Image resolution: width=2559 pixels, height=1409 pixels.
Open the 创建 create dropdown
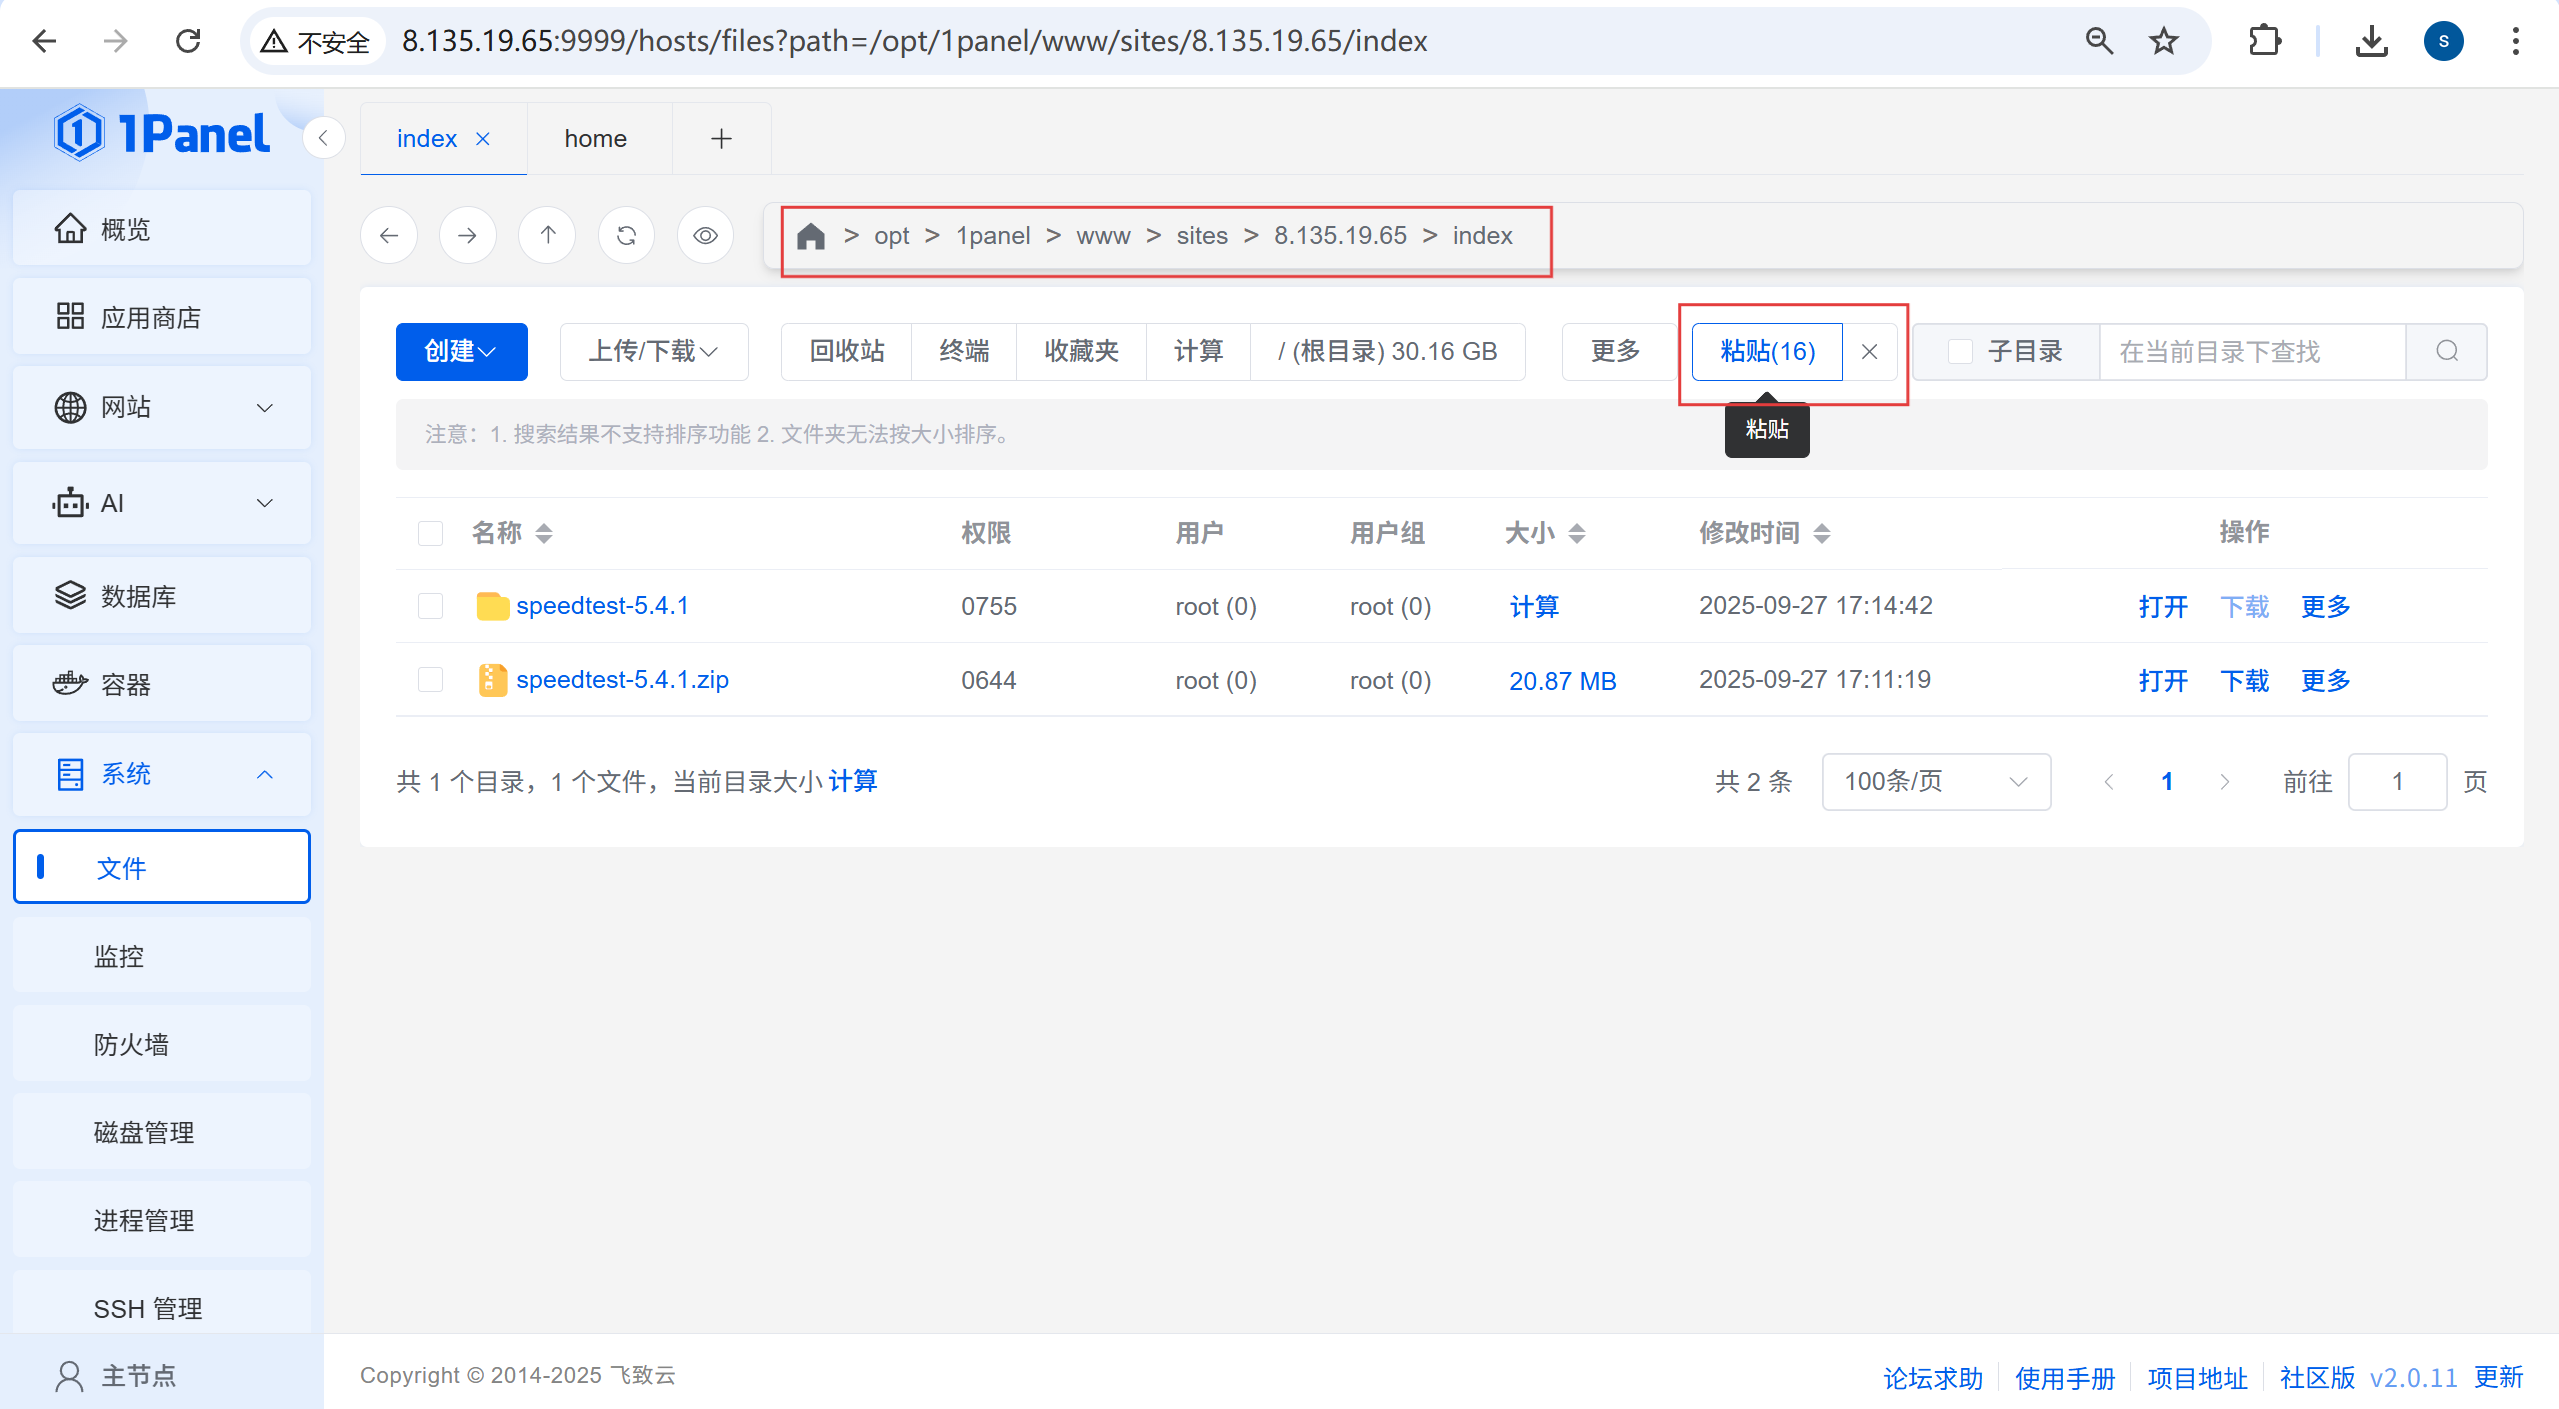click(461, 351)
